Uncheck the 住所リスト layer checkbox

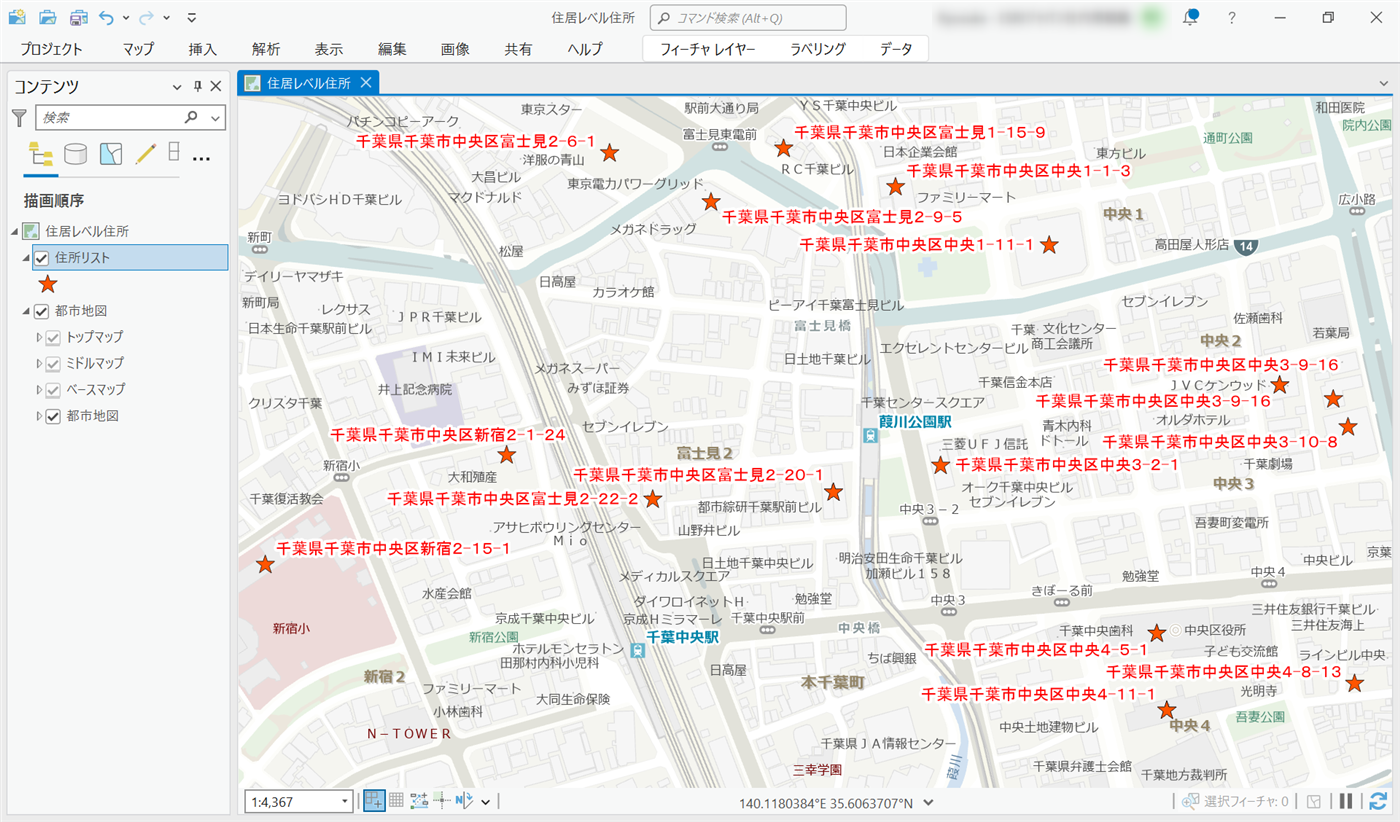(x=42, y=258)
